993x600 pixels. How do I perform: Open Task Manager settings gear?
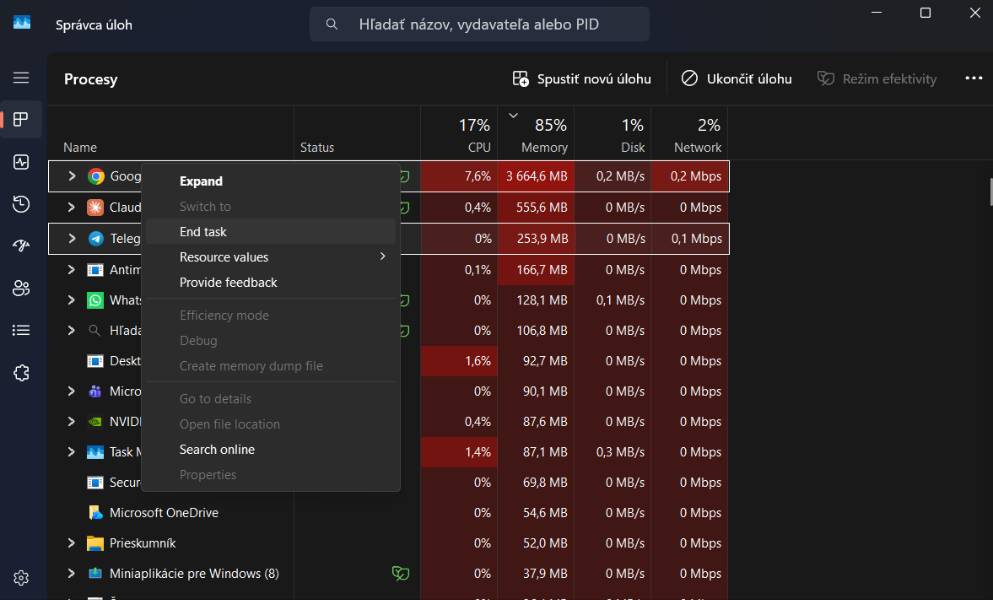tap(21, 578)
